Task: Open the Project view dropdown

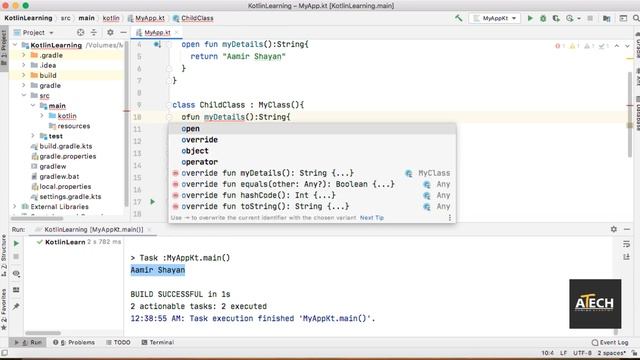Action: pos(34,32)
